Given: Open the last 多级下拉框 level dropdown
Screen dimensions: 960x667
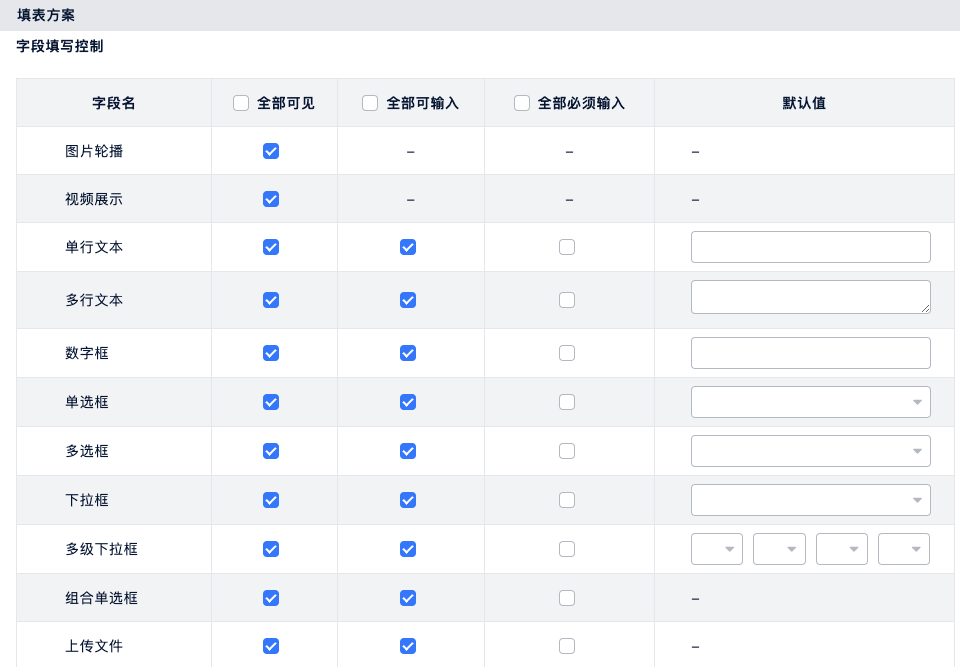Looking at the screenshot, I should click(904, 549).
